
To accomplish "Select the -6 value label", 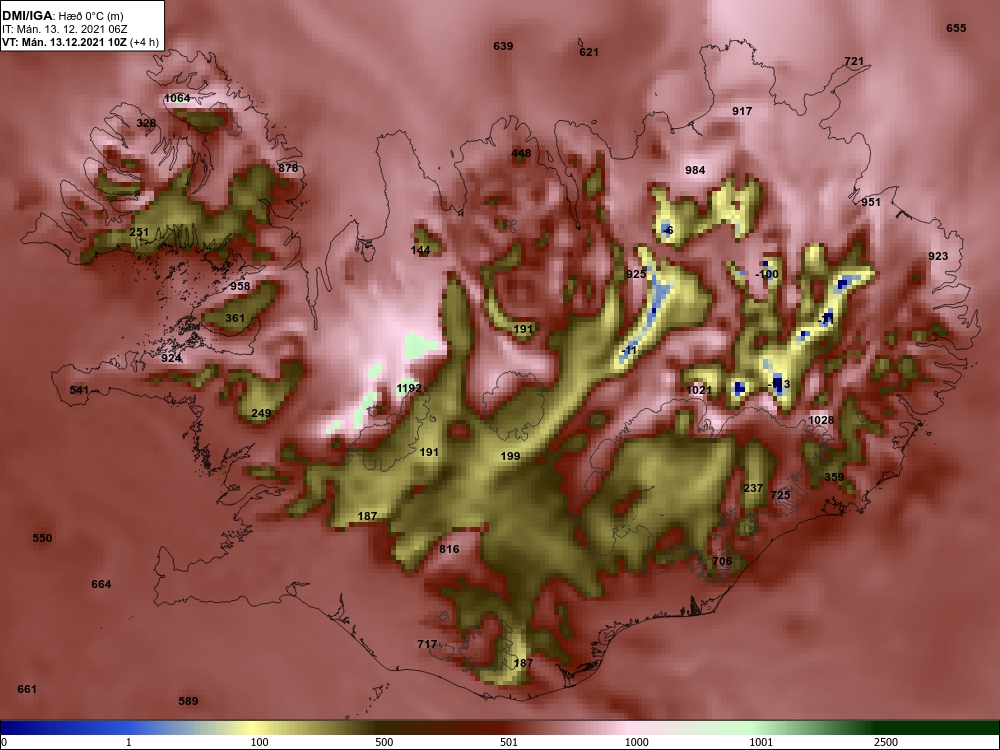I will (668, 230).
